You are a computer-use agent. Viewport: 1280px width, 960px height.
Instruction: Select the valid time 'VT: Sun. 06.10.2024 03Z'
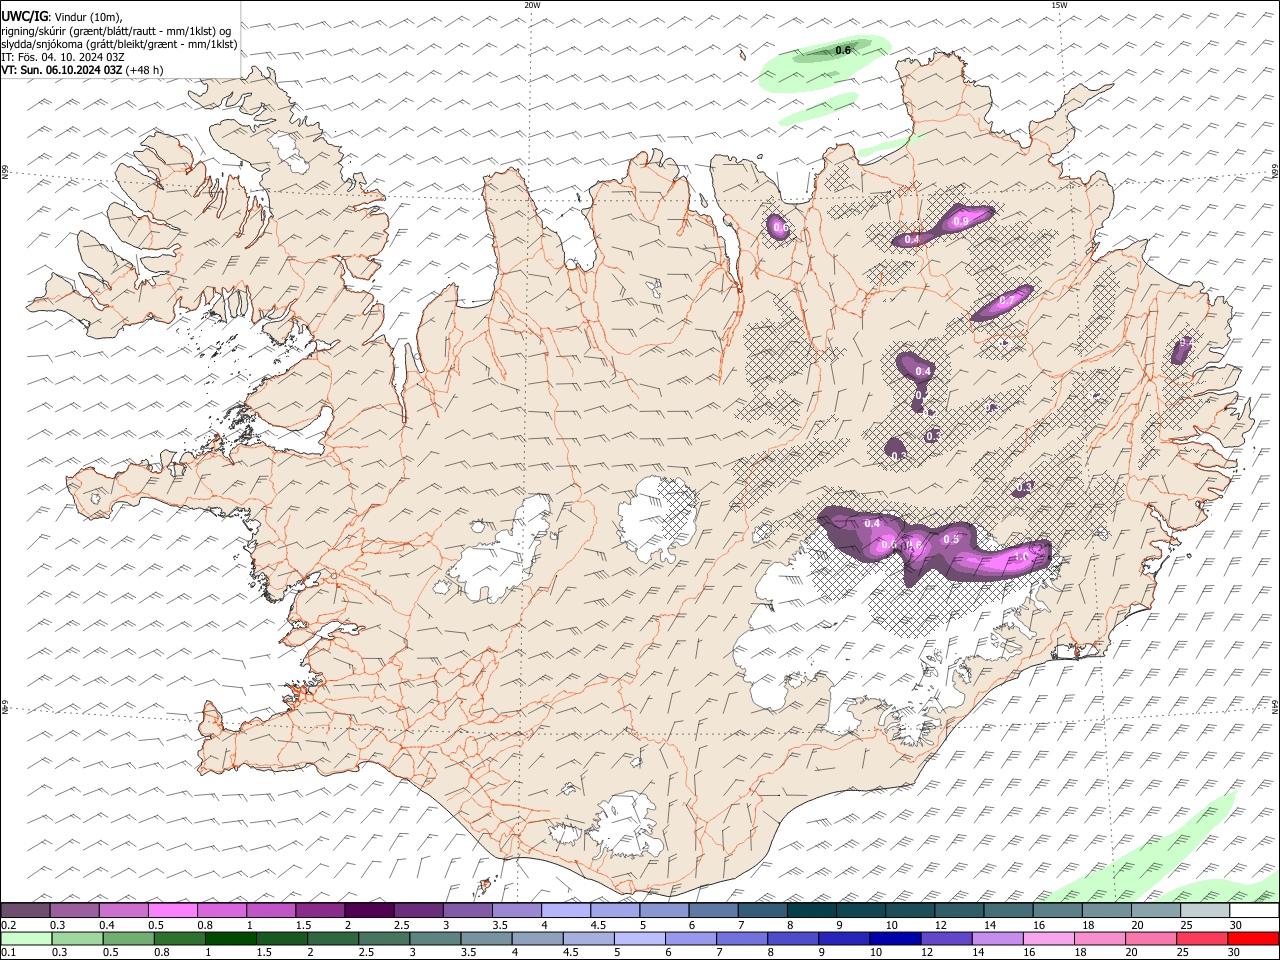62,70
